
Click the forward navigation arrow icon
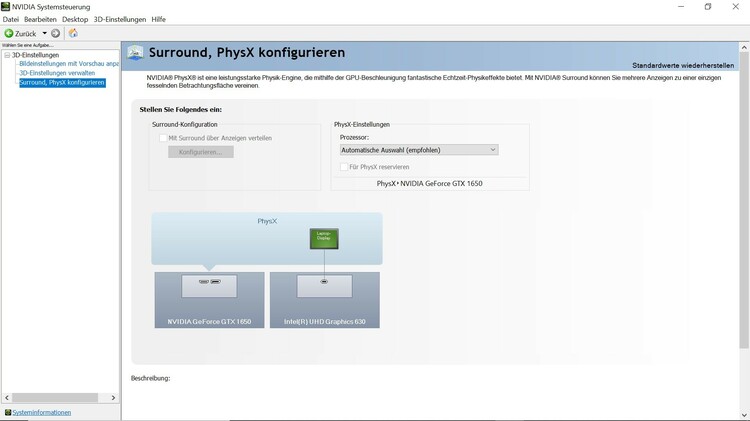pyautogui.click(x=55, y=33)
